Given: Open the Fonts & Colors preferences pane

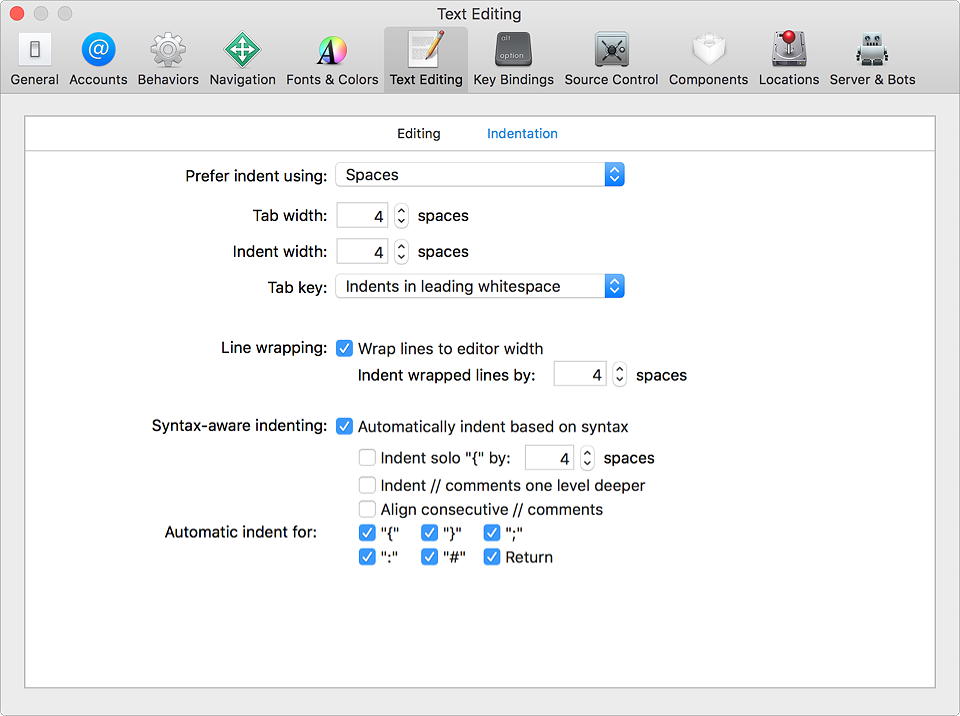Looking at the screenshot, I should tap(332, 59).
